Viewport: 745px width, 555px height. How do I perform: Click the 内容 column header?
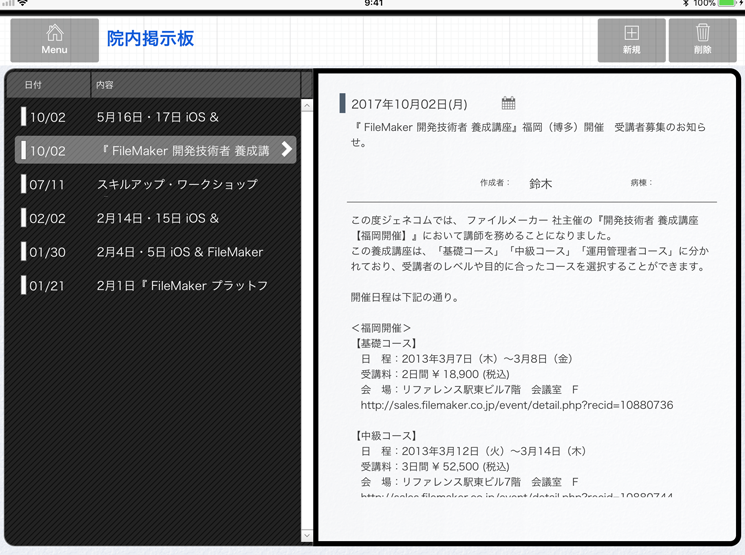pos(195,85)
